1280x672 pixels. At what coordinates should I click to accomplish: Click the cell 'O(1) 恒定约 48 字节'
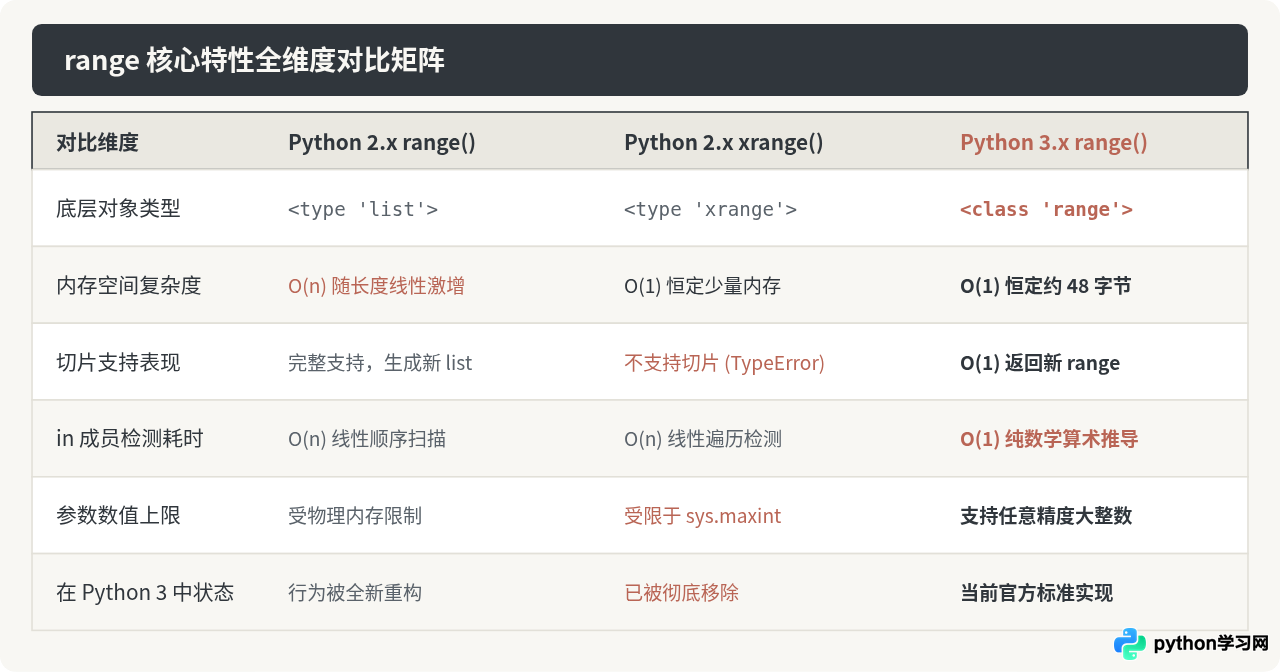(x=1046, y=286)
